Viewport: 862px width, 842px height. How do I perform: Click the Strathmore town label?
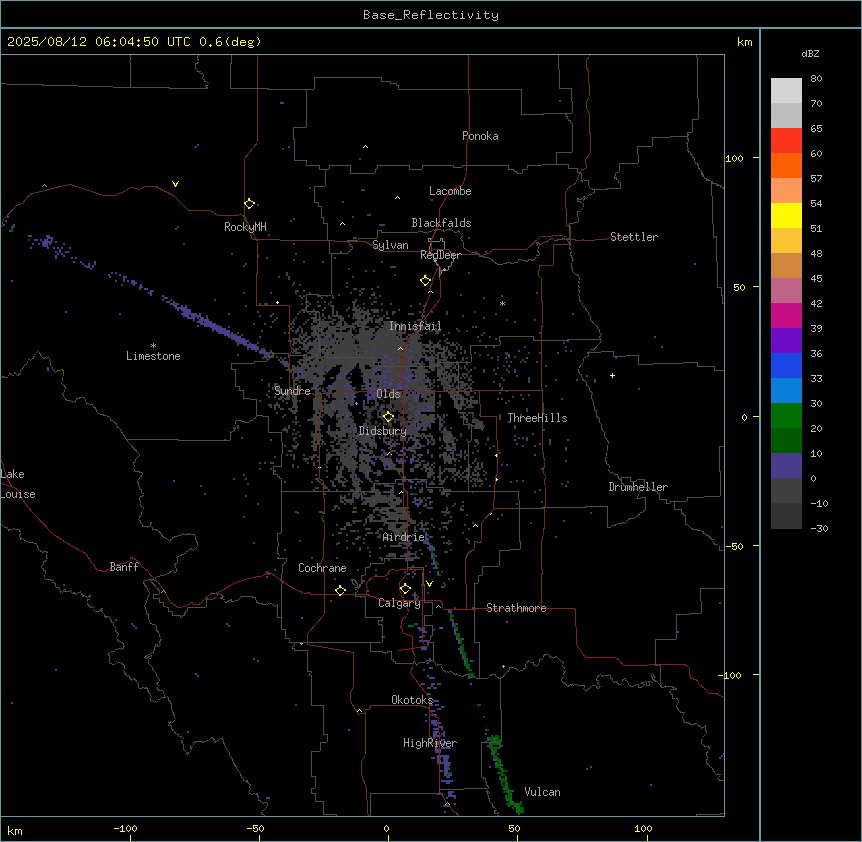click(x=516, y=608)
